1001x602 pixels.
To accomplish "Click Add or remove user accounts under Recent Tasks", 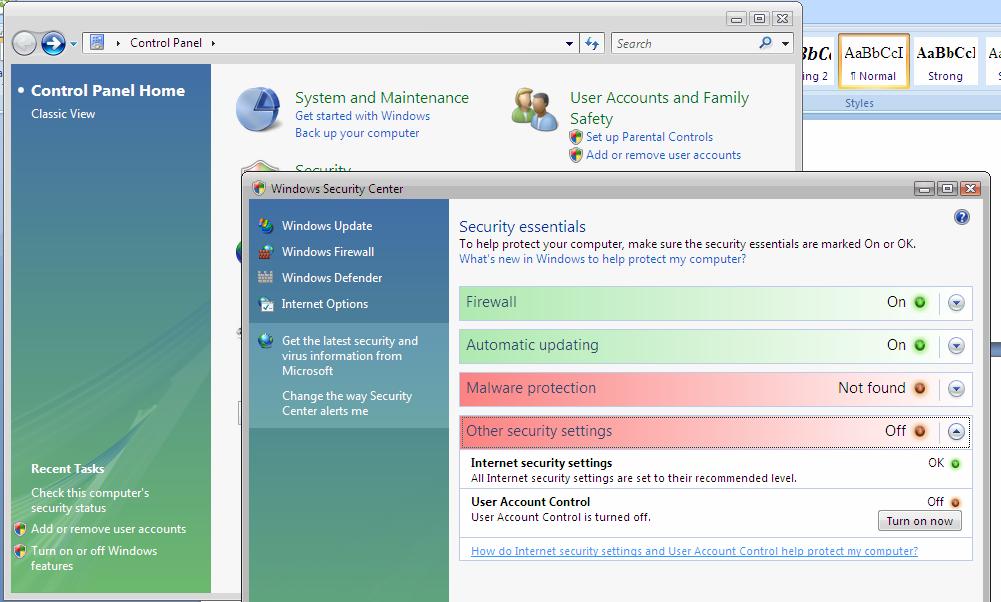I will point(109,529).
